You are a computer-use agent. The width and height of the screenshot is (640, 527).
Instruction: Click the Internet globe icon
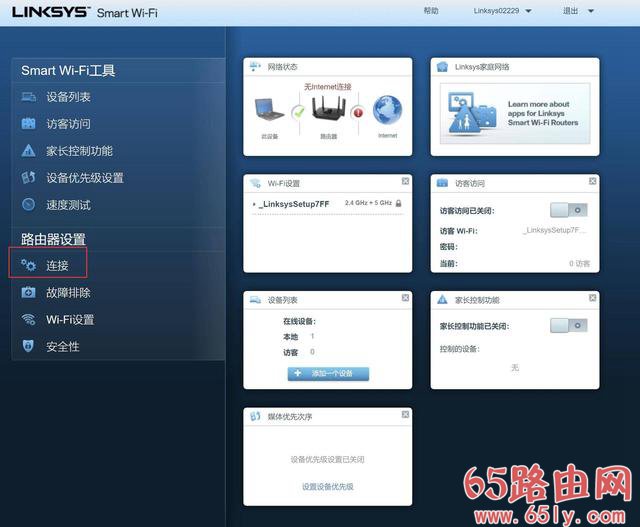[x=387, y=110]
